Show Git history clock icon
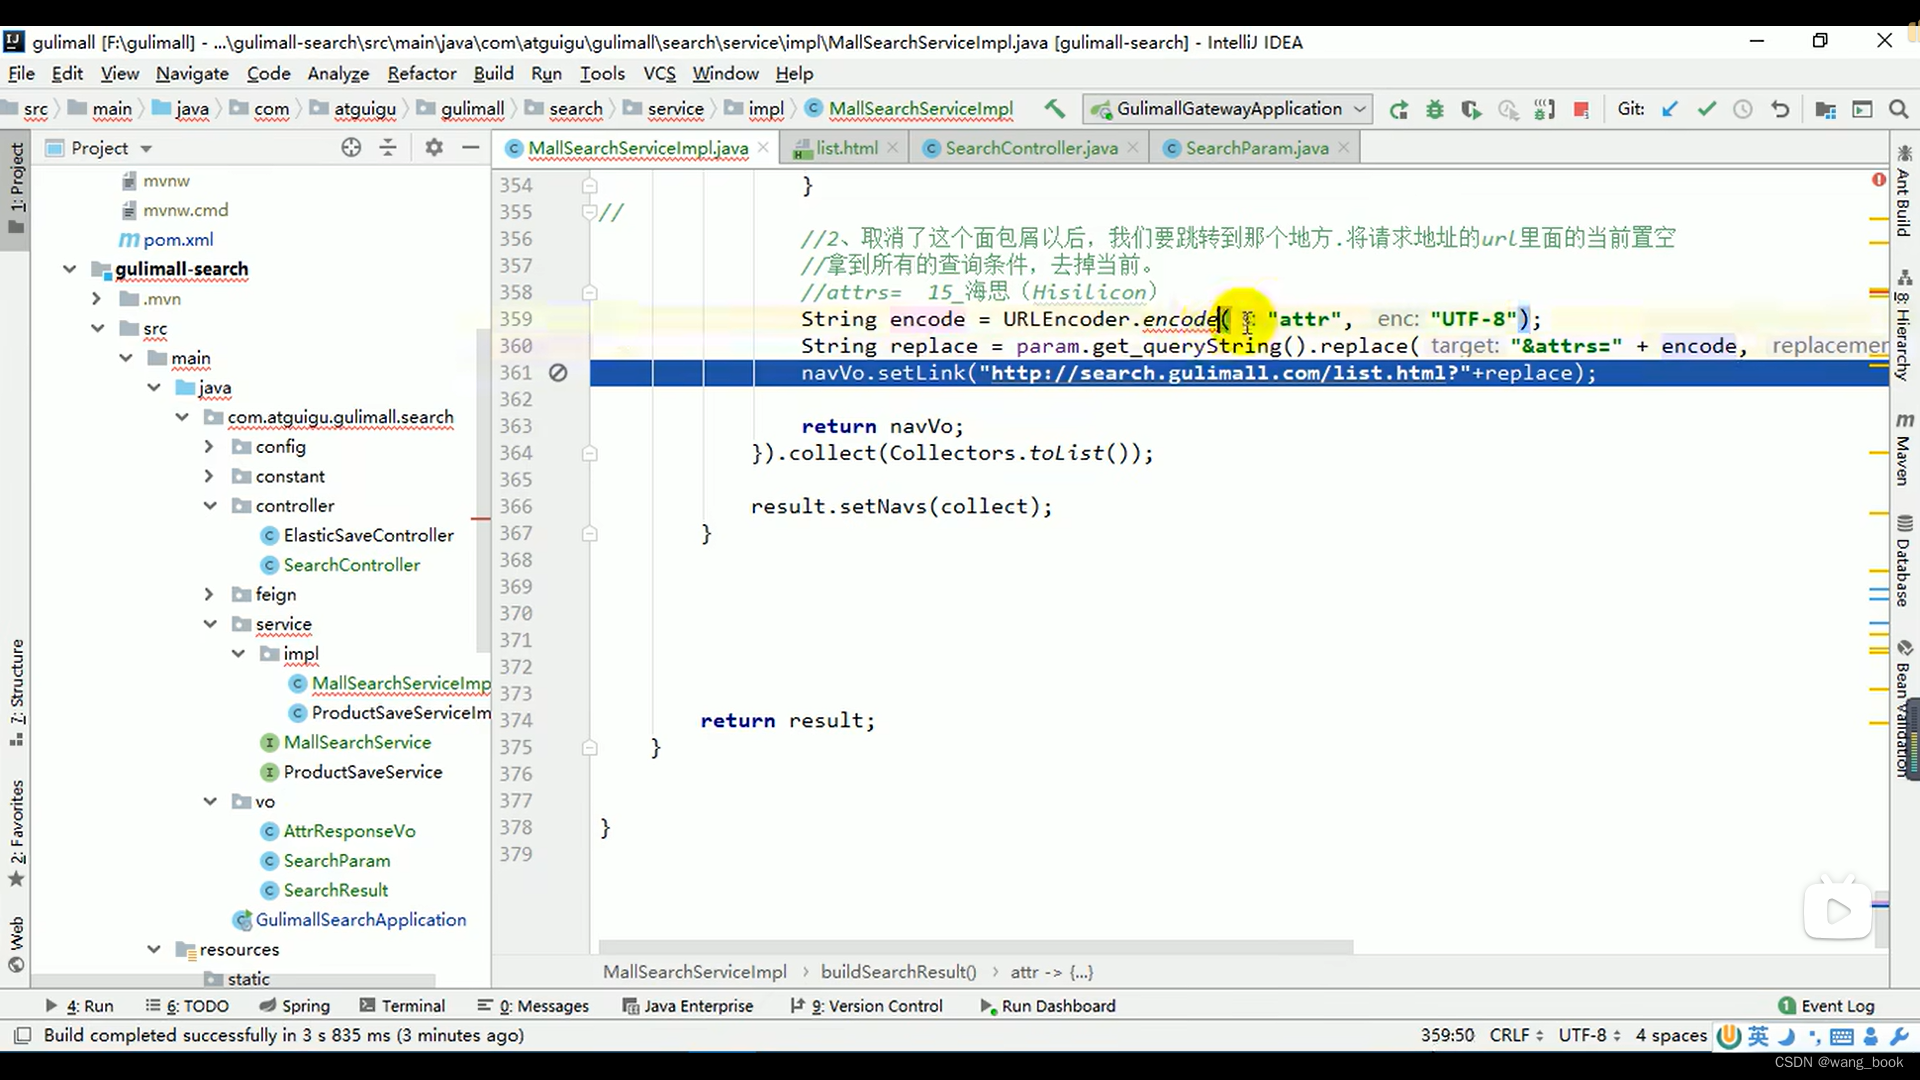This screenshot has width=1920, height=1080. [1743, 109]
